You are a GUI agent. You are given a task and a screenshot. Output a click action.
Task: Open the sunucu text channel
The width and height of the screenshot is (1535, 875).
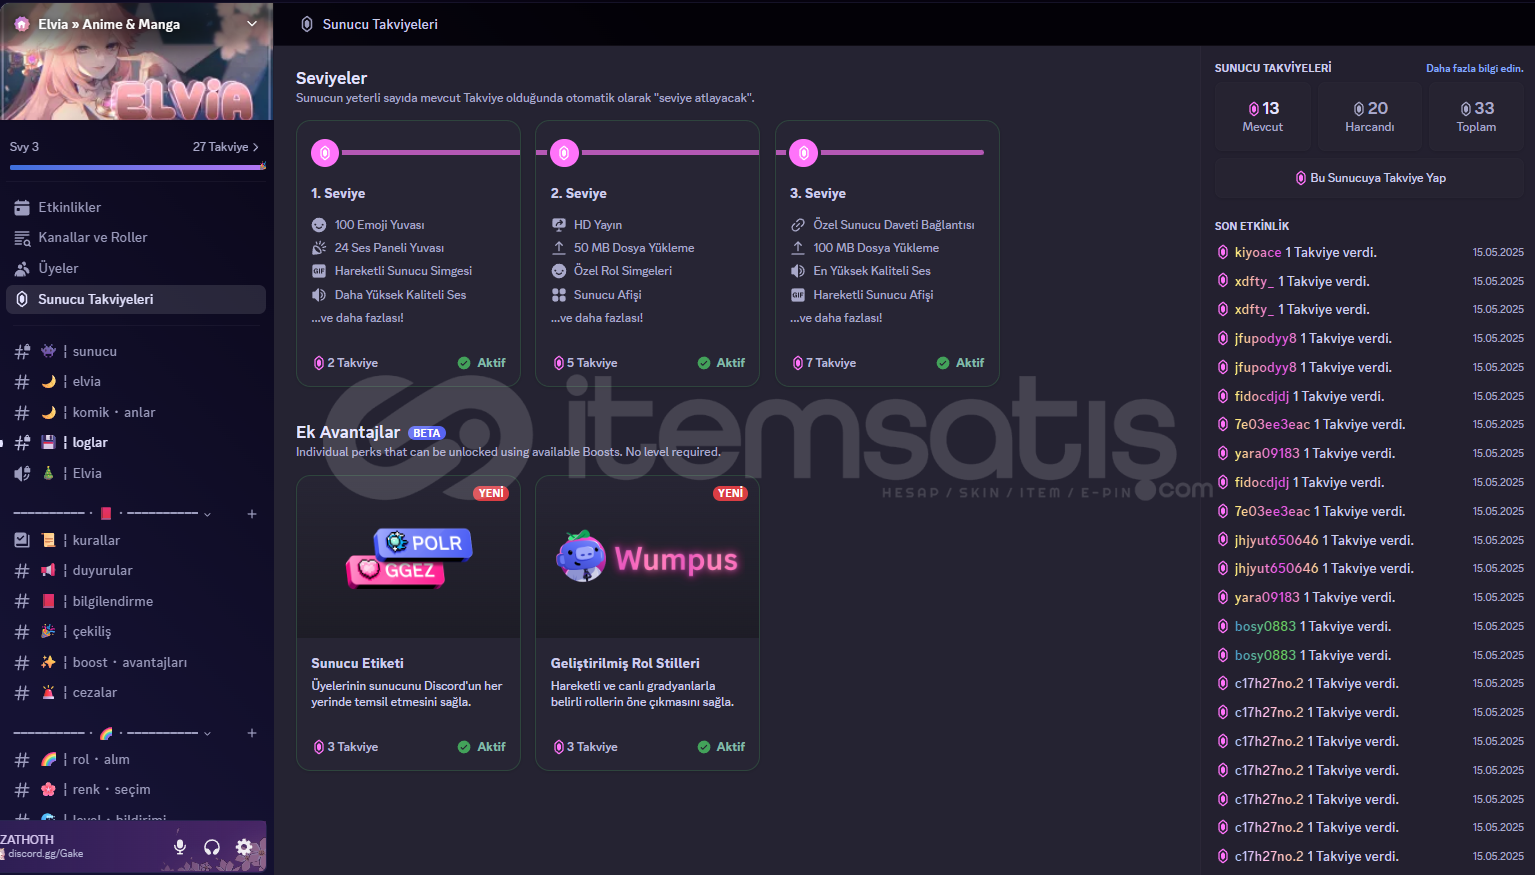click(136, 351)
